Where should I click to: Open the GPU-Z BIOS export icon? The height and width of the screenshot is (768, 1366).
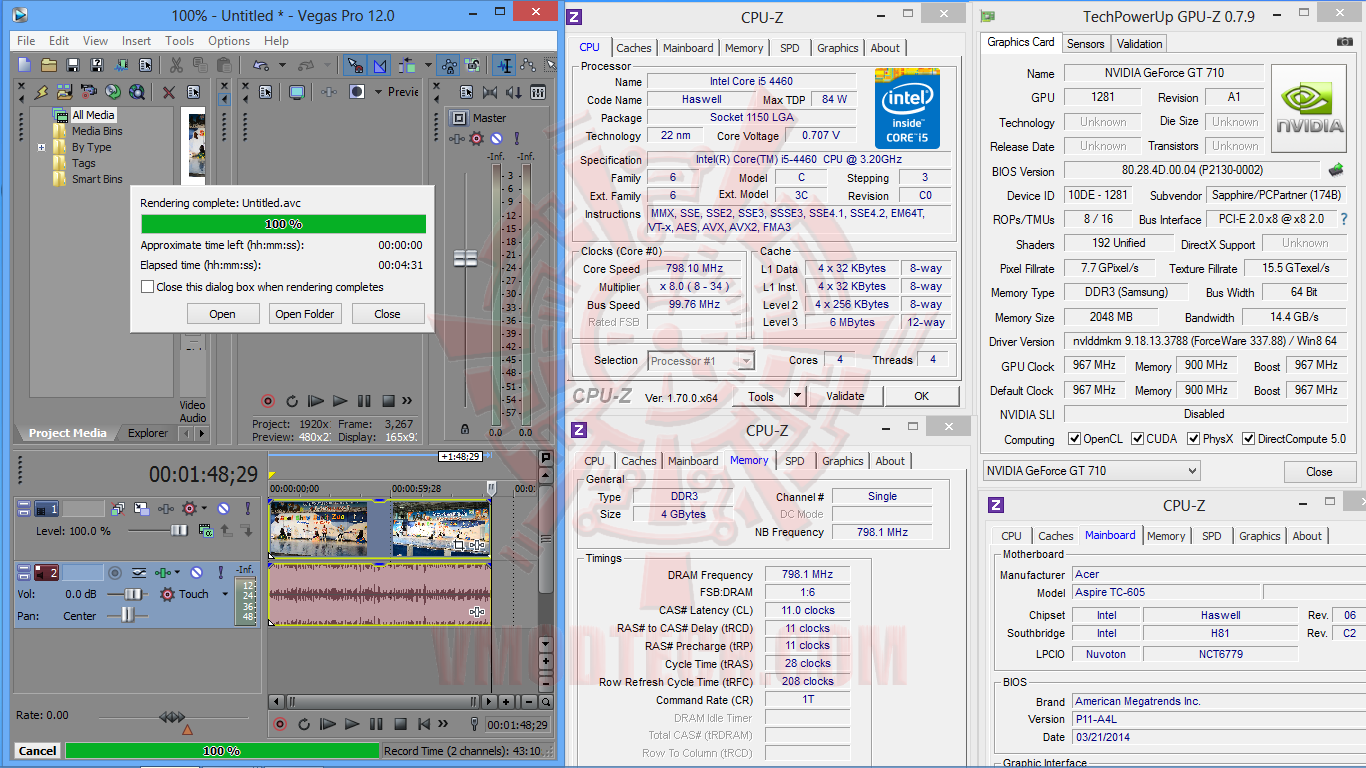[x=1336, y=170]
